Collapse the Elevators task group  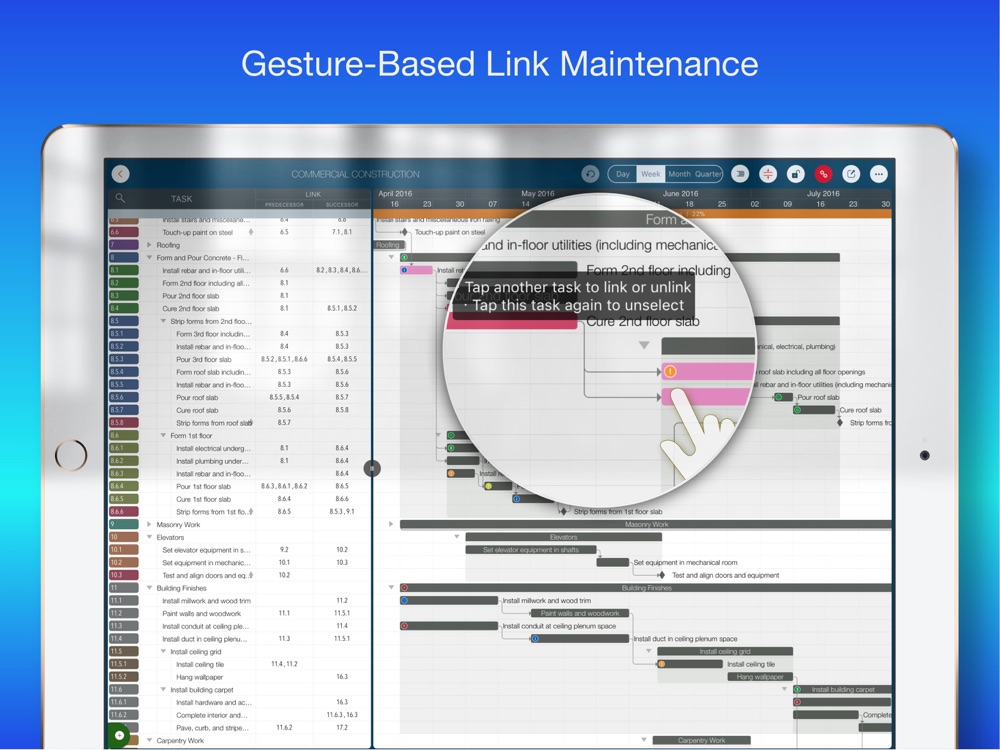[x=150, y=537]
